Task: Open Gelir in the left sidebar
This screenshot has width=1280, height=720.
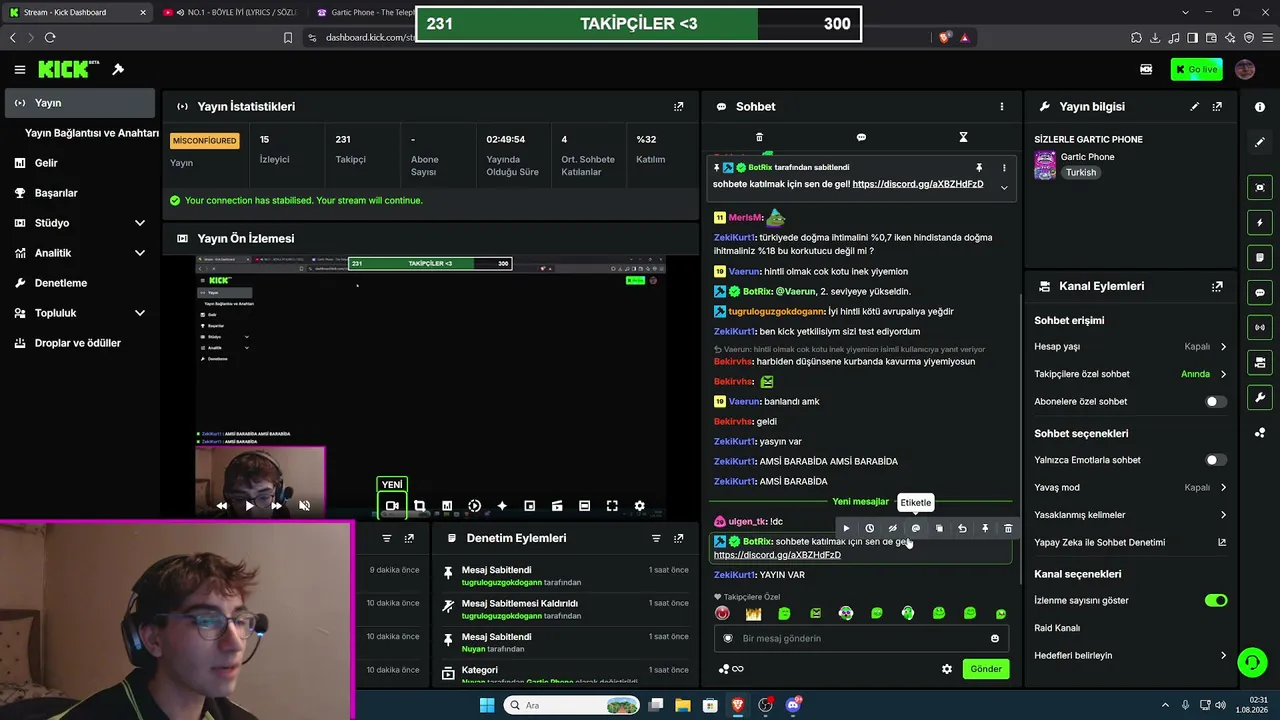Action: tap(80, 163)
